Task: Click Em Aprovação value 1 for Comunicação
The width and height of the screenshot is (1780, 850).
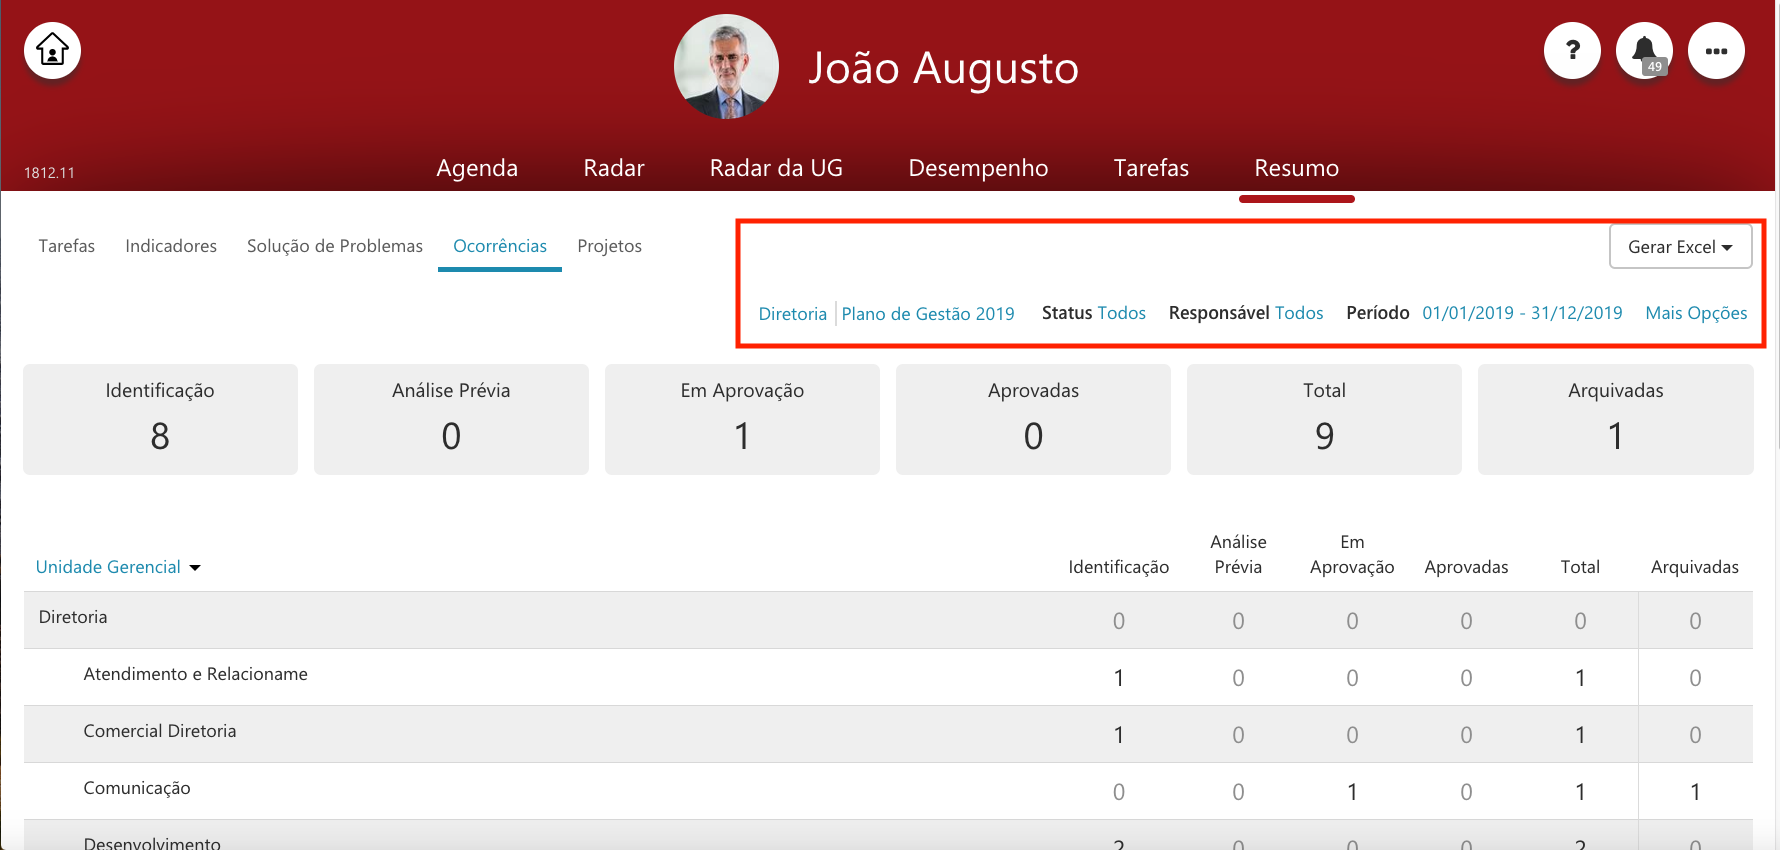Action: pyautogui.click(x=1352, y=792)
